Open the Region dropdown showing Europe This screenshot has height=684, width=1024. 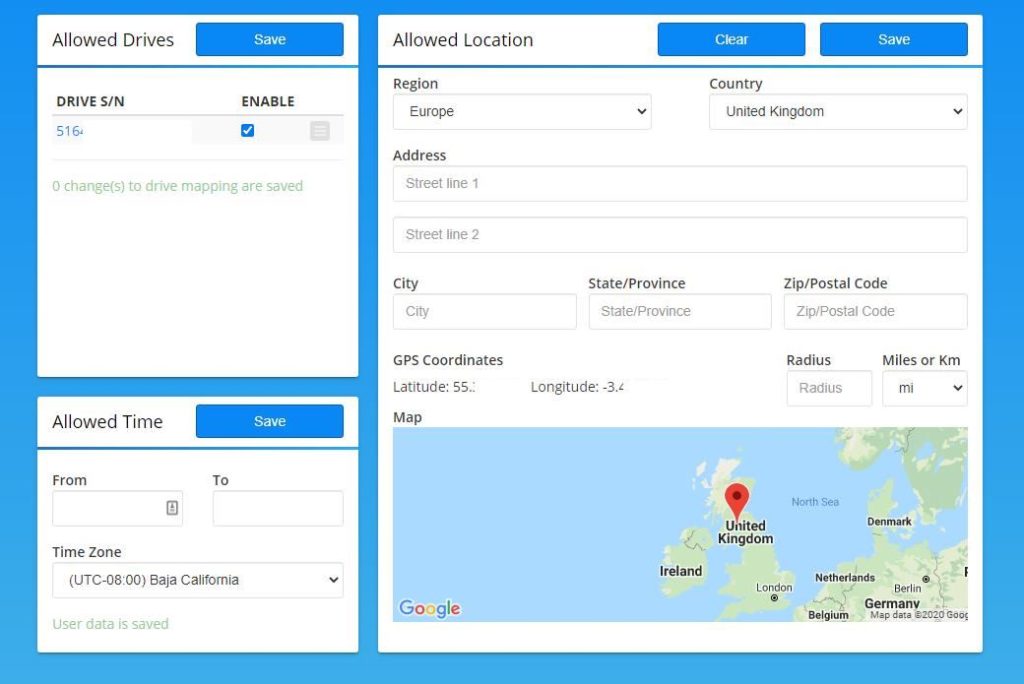522,112
